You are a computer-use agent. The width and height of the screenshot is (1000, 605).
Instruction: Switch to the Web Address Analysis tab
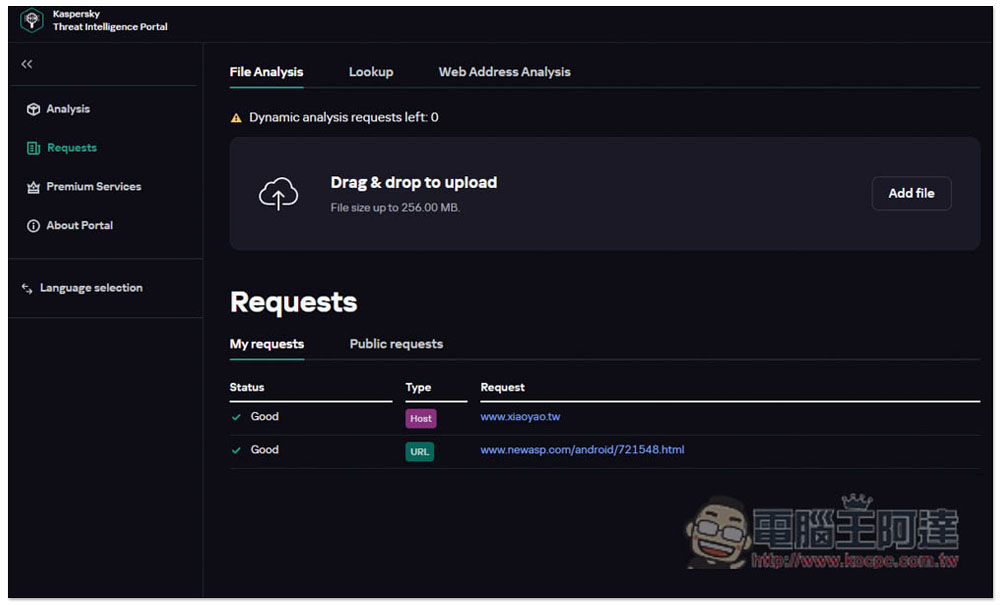pyautogui.click(x=504, y=72)
